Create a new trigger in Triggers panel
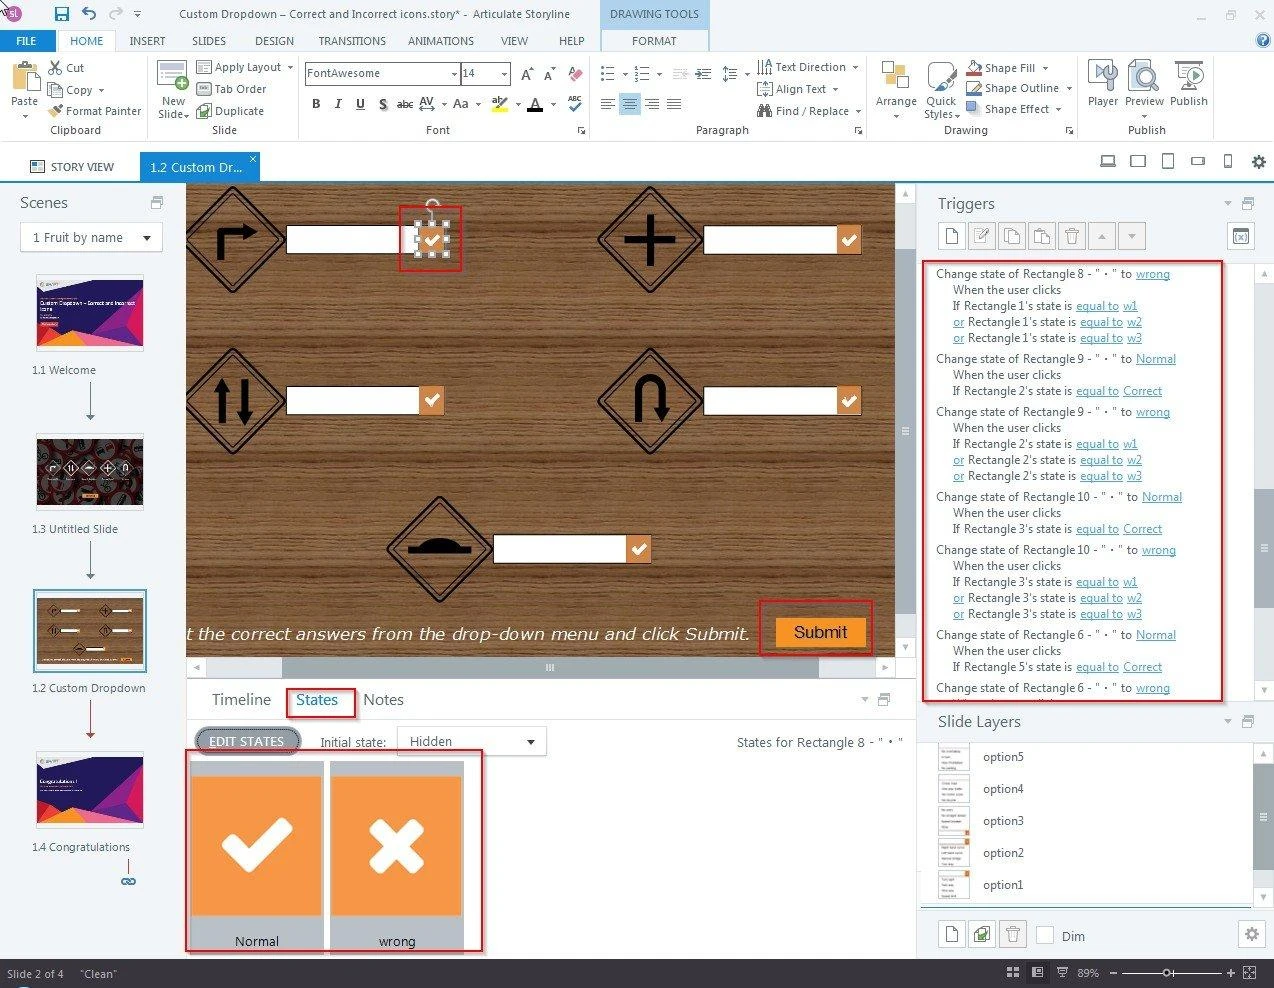The width and height of the screenshot is (1274, 988). point(952,236)
